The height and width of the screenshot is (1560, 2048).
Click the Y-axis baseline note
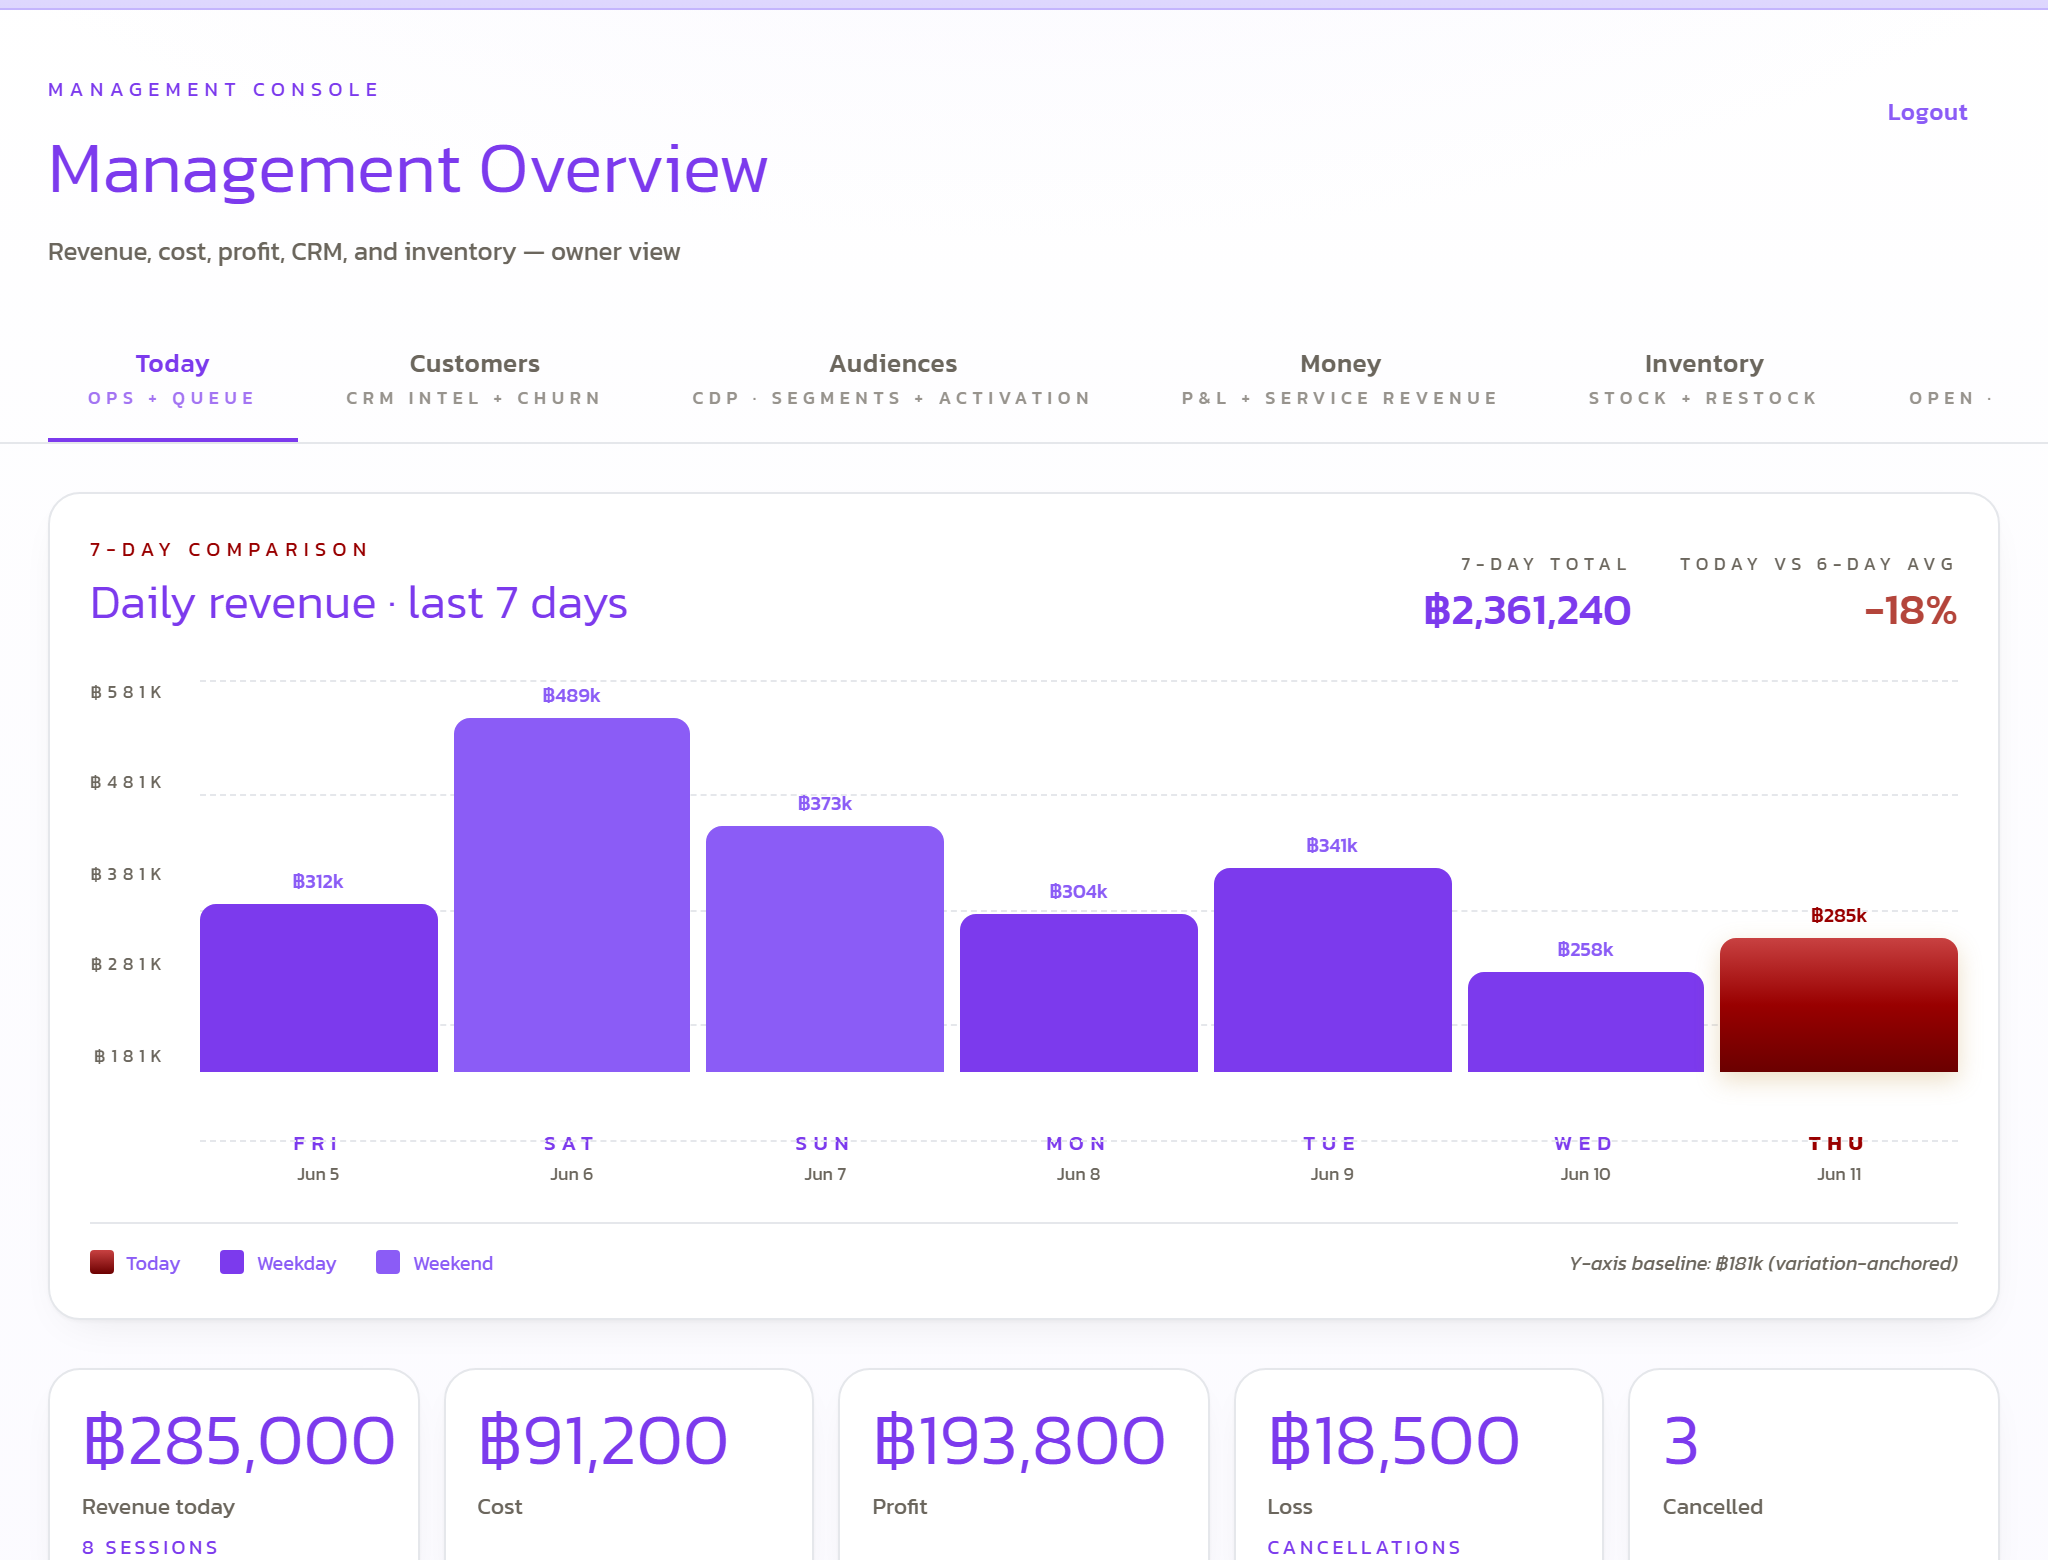(1763, 1263)
